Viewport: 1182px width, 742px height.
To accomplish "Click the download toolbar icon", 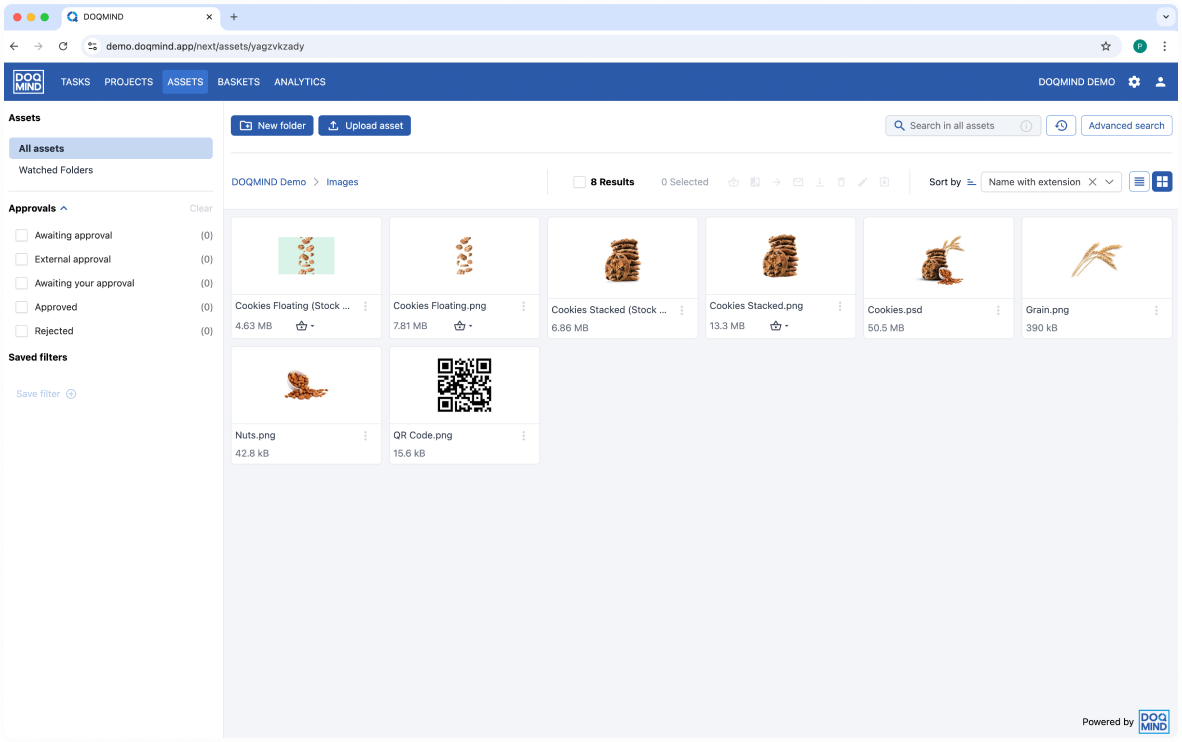I will pyautogui.click(x=819, y=182).
